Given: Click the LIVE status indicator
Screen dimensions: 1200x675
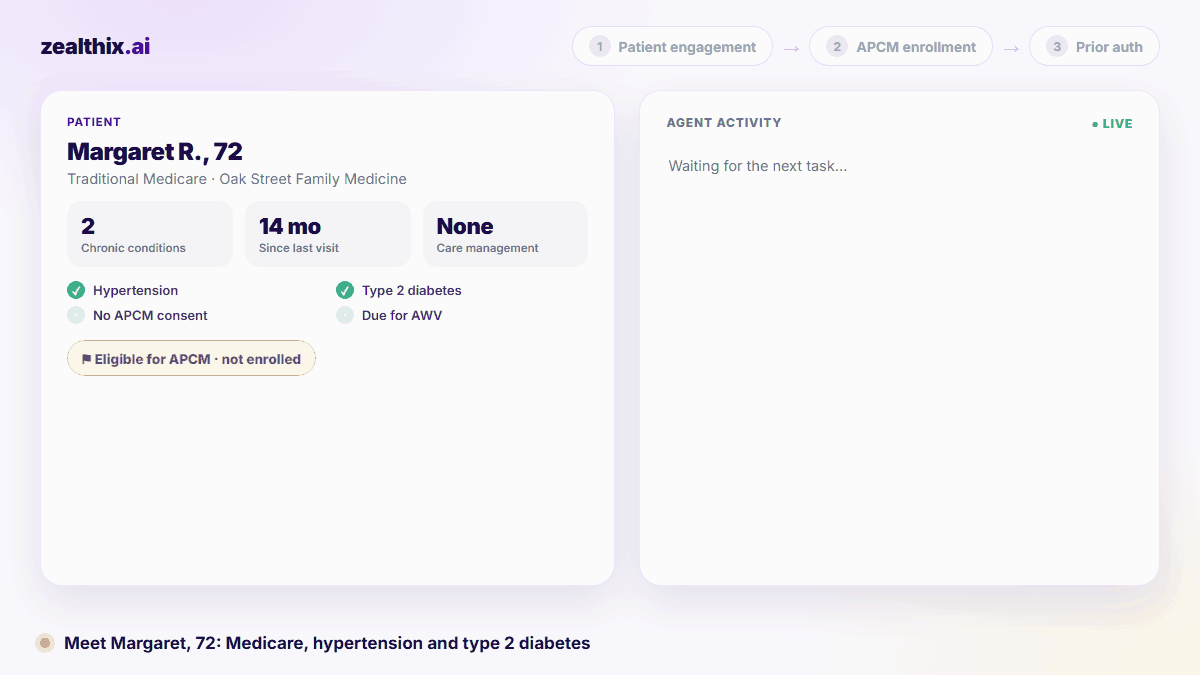Looking at the screenshot, I should pos(1112,124).
